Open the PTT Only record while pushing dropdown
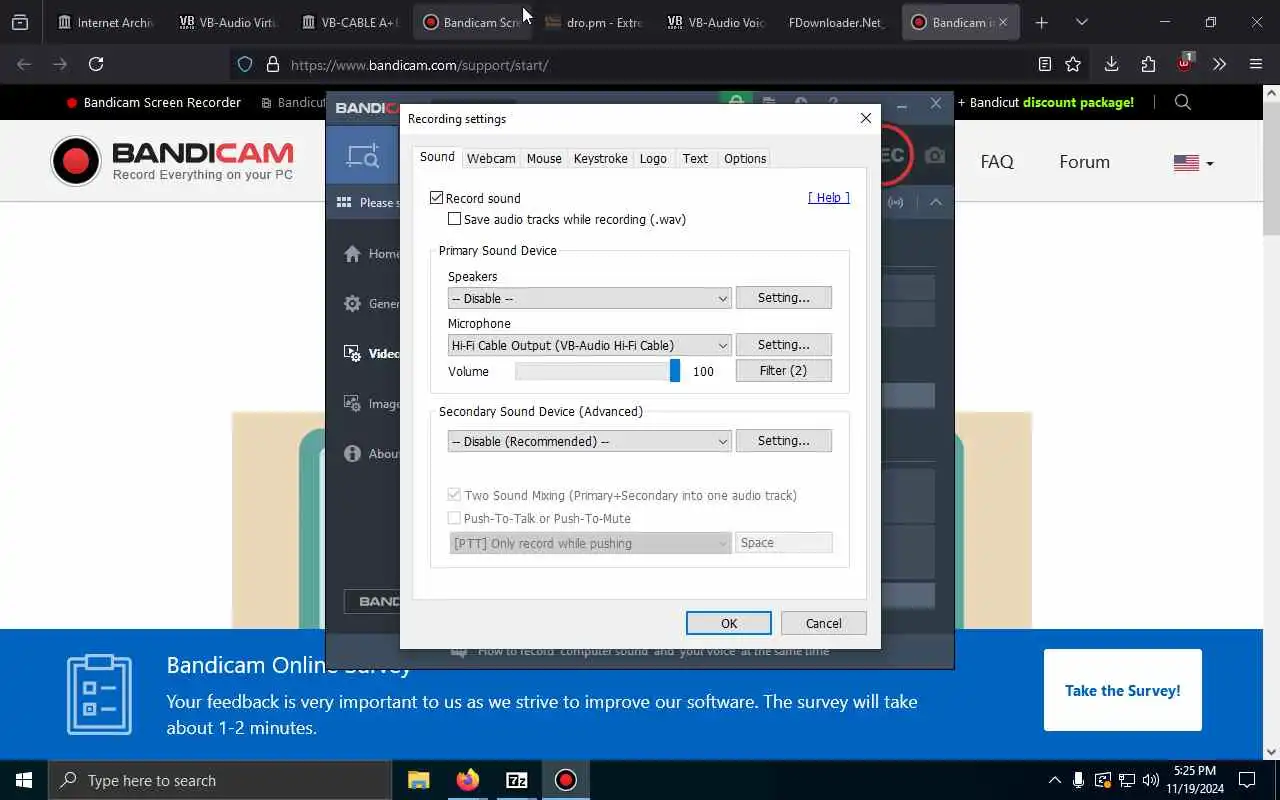This screenshot has width=1280, height=800. click(590, 543)
